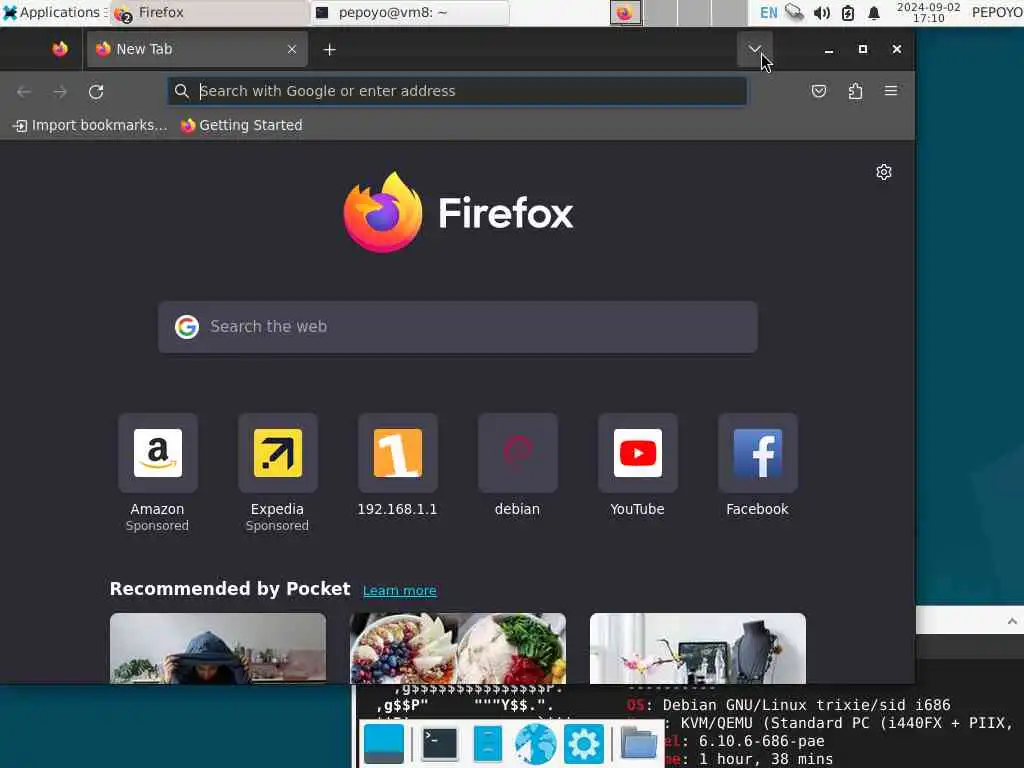Open the battery power manager icon
The image size is (1024, 768).
click(848, 12)
